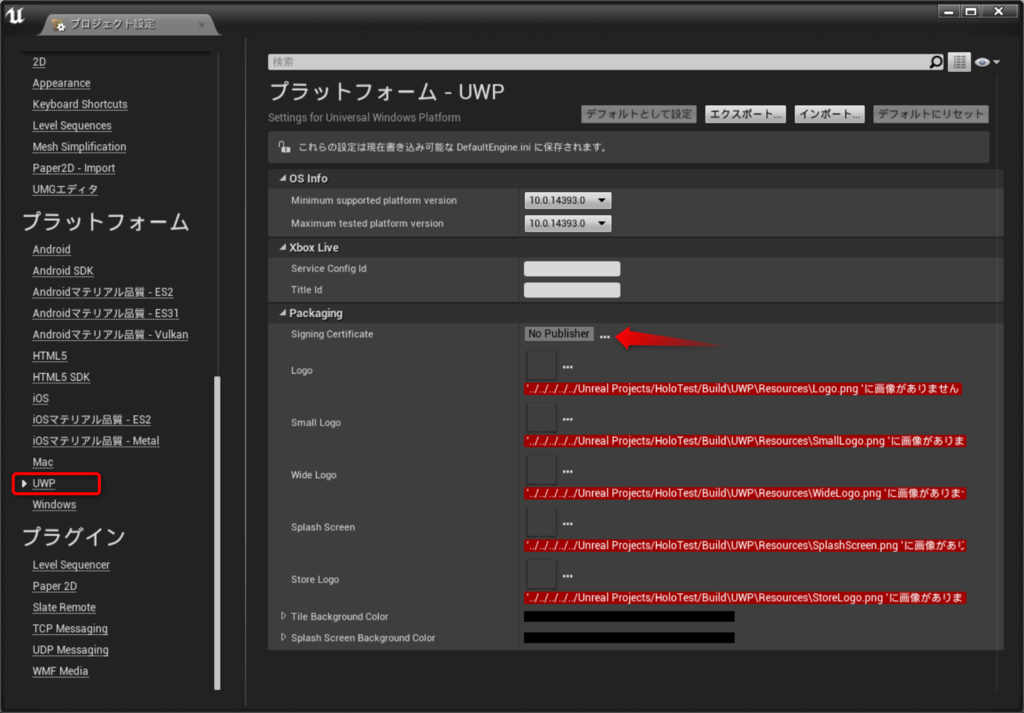1024x713 pixels.
Task: Click the デフォルトにリセット button
Action: click(931, 114)
